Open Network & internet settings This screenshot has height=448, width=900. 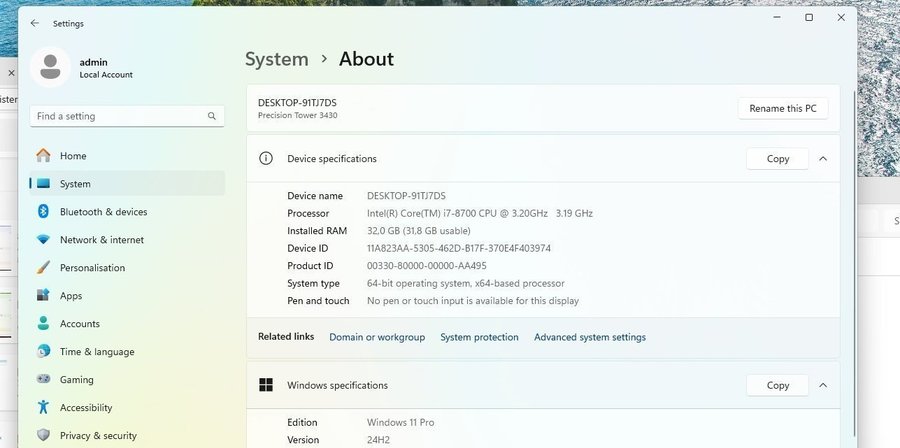[101, 240]
